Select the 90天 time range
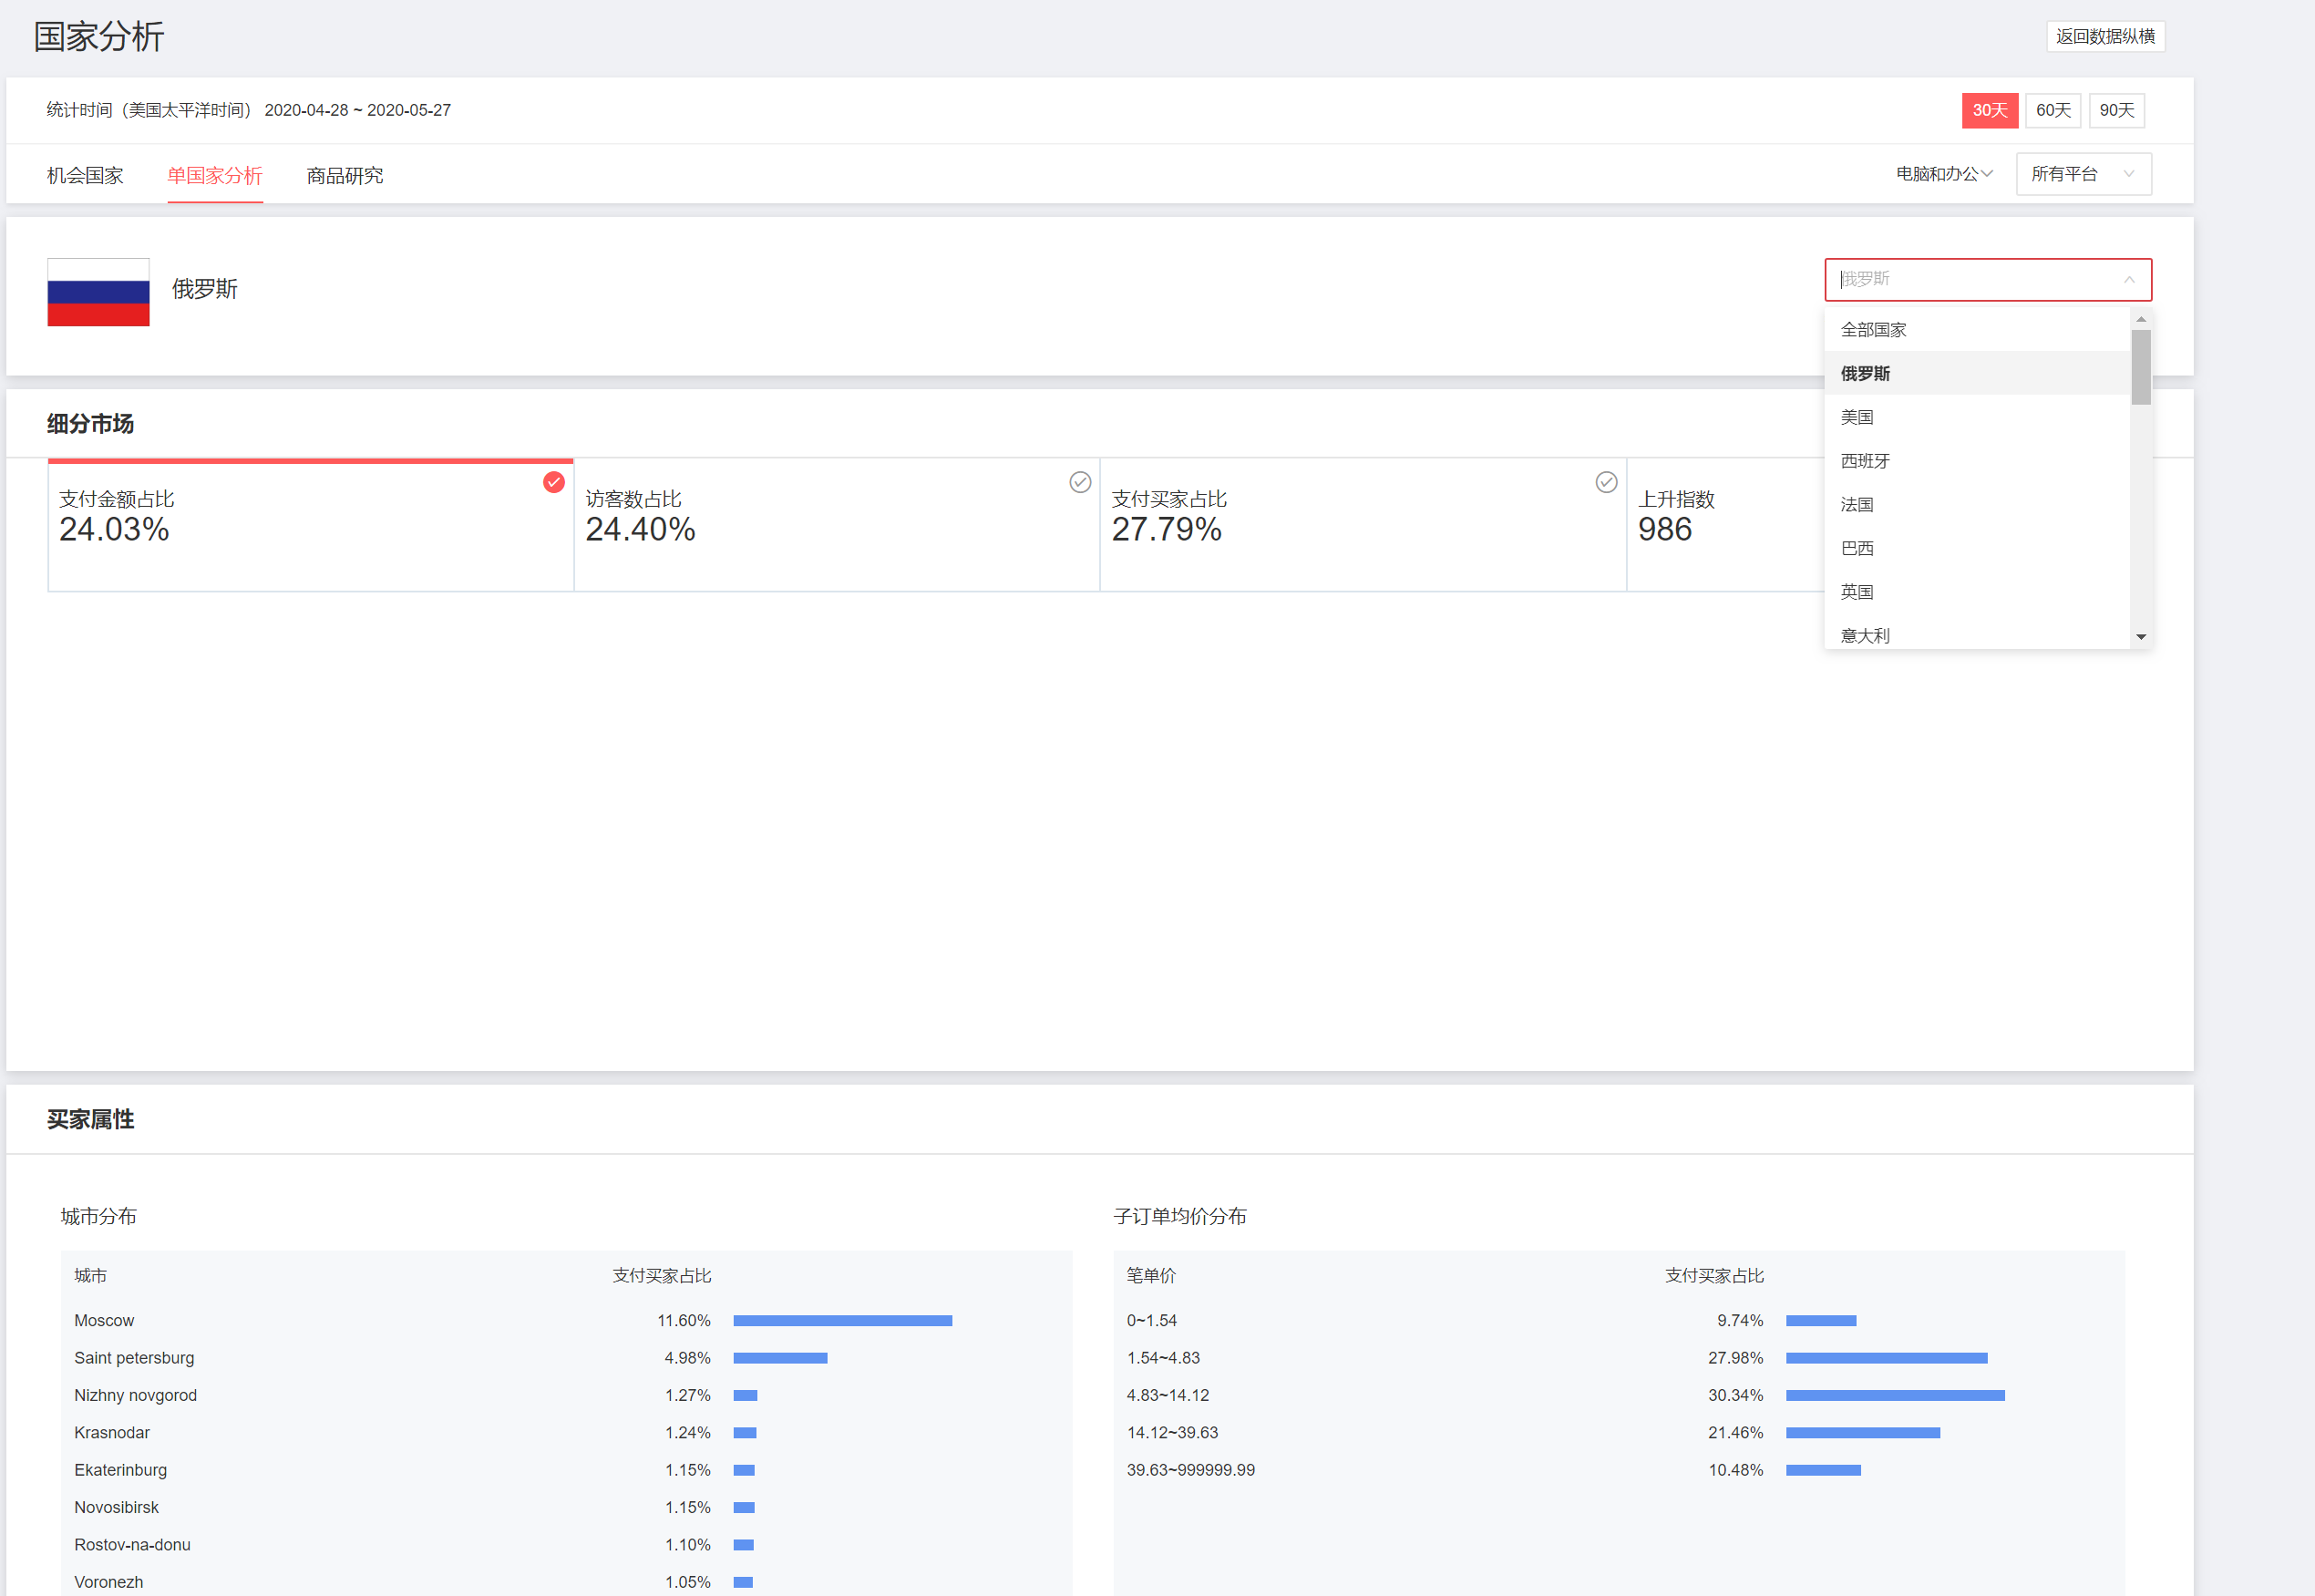The height and width of the screenshot is (1596, 2315). point(2116,110)
